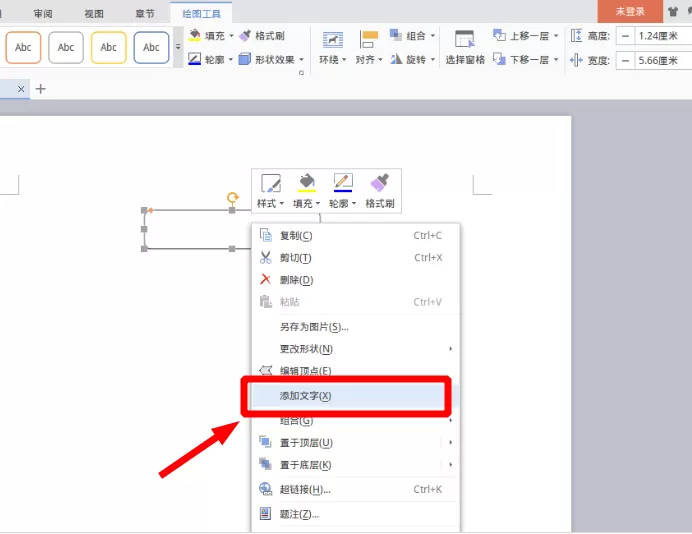Open the floating Outline (轮廓) tool
This screenshot has width=692, height=534.
(x=342, y=191)
